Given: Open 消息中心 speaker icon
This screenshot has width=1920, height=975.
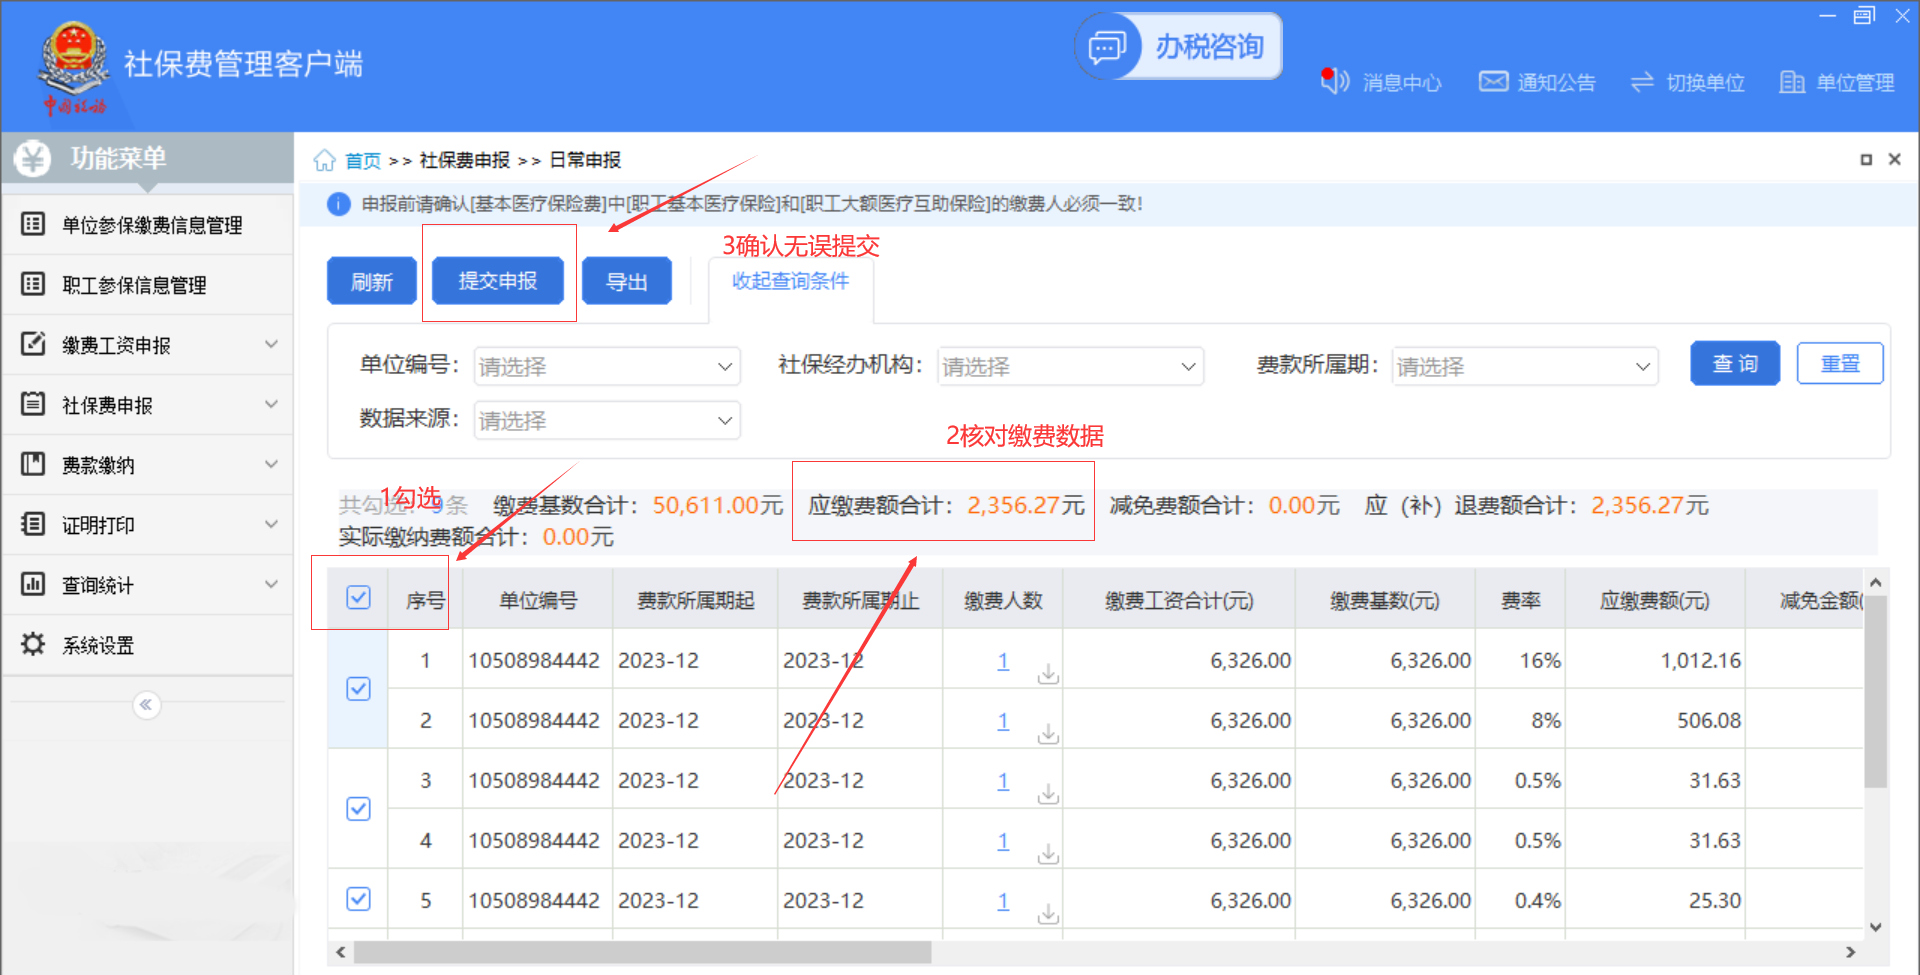Looking at the screenshot, I should tap(1334, 81).
